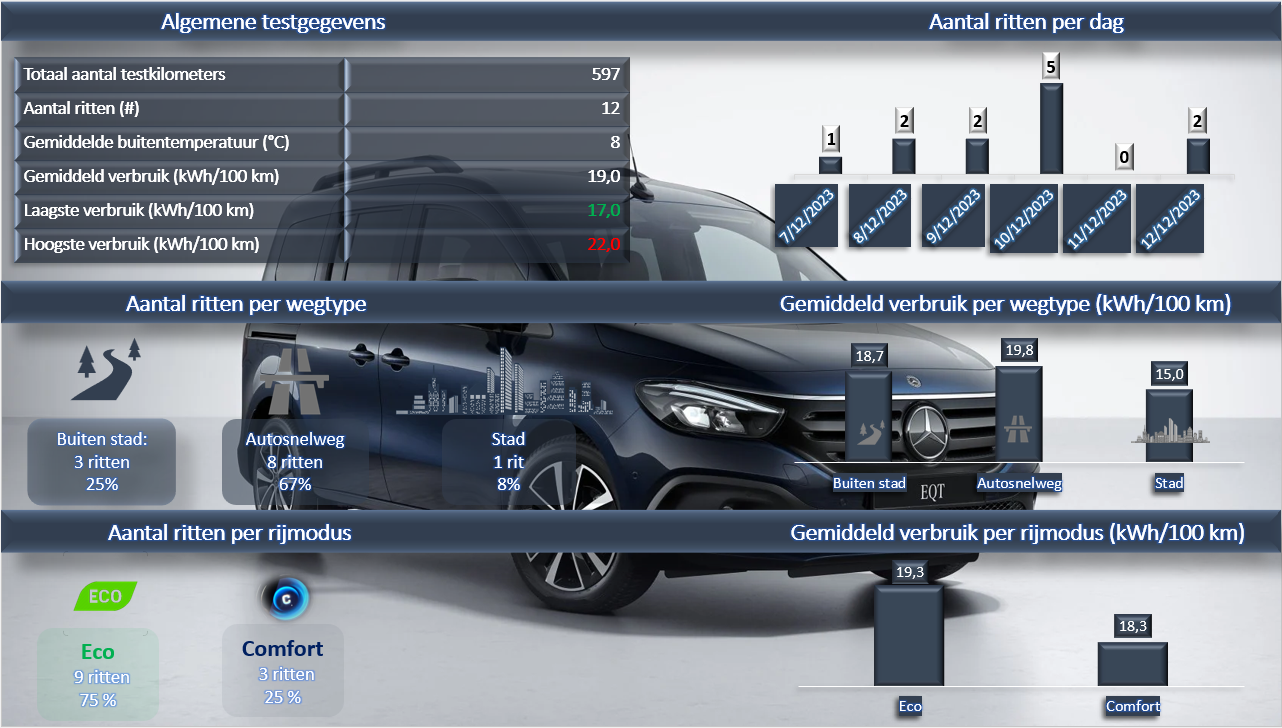Click the 'Gemiddeld verbruik per wegtype' heading

click(1005, 303)
